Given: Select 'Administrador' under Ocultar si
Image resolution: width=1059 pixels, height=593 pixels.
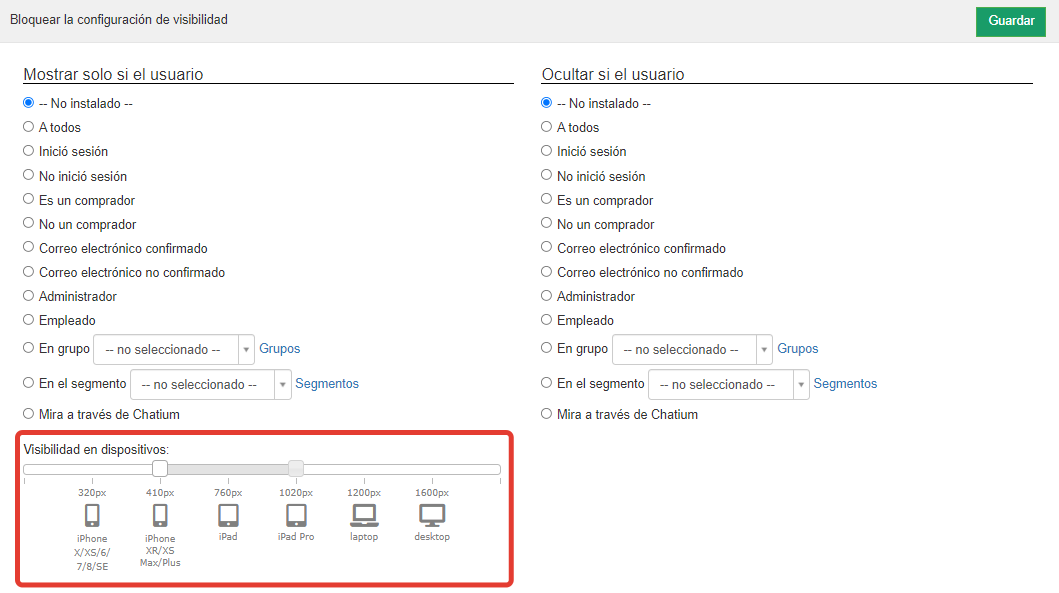Looking at the screenshot, I should point(546,296).
